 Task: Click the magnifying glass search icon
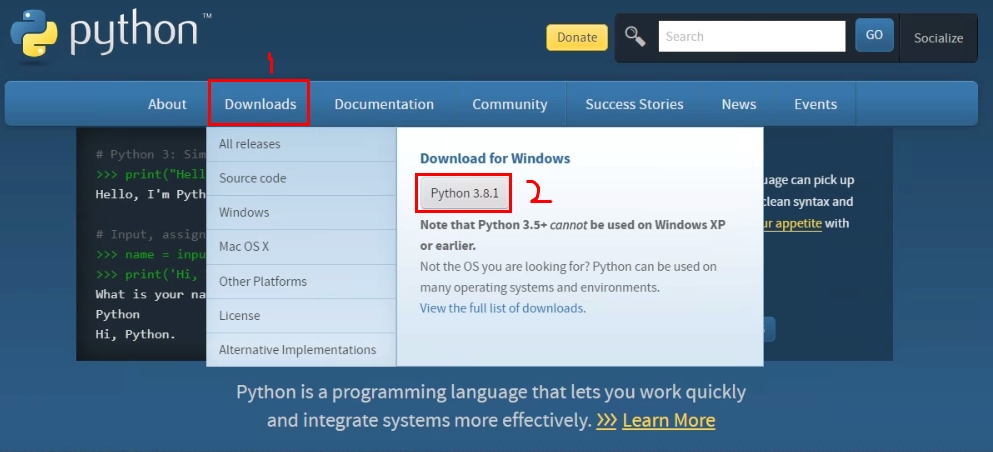pos(635,37)
